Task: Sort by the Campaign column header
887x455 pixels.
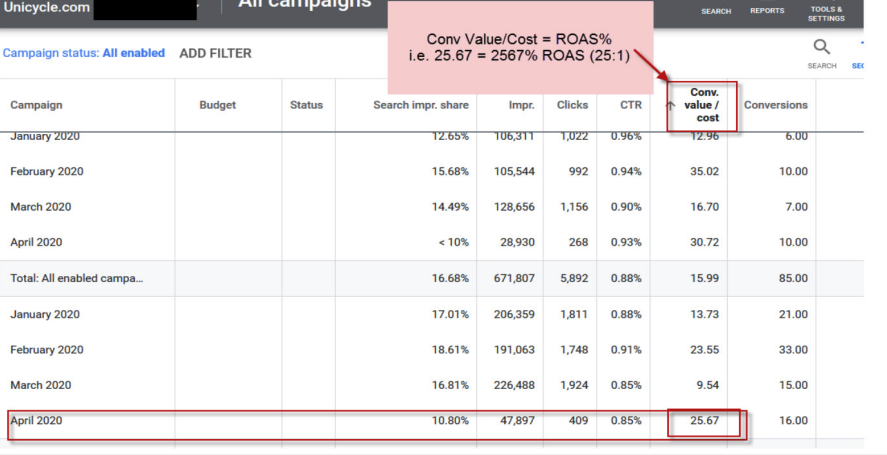Action: click(x=34, y=105)
